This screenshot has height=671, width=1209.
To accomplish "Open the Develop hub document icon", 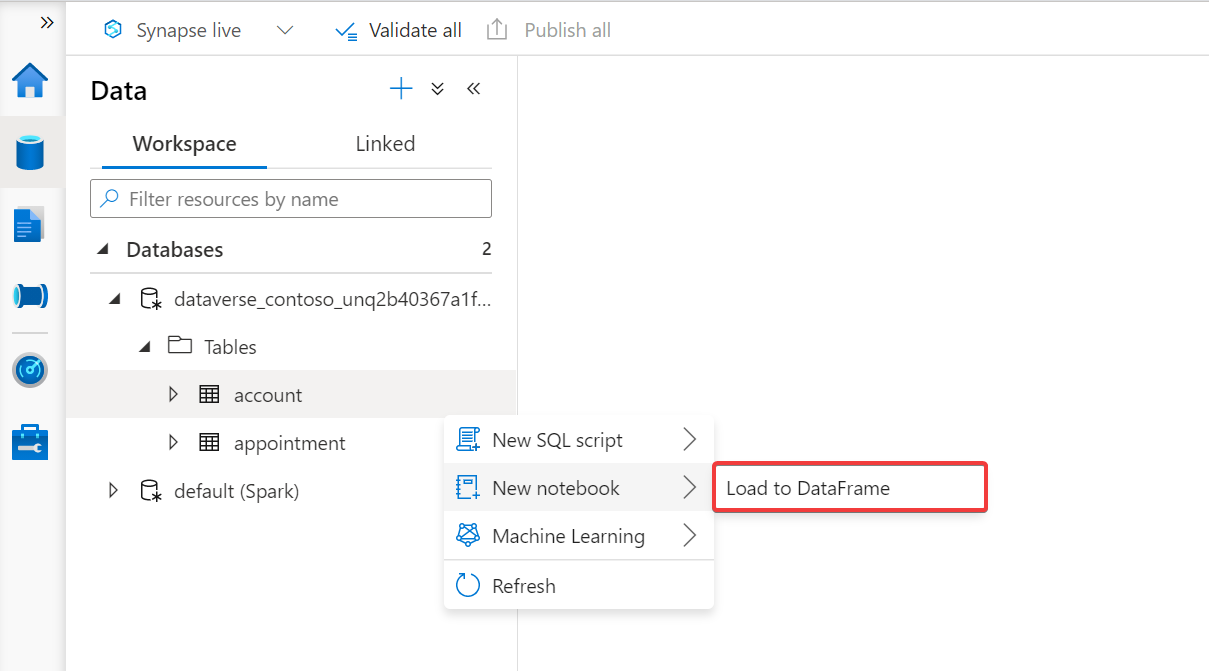I will point(29,225).
